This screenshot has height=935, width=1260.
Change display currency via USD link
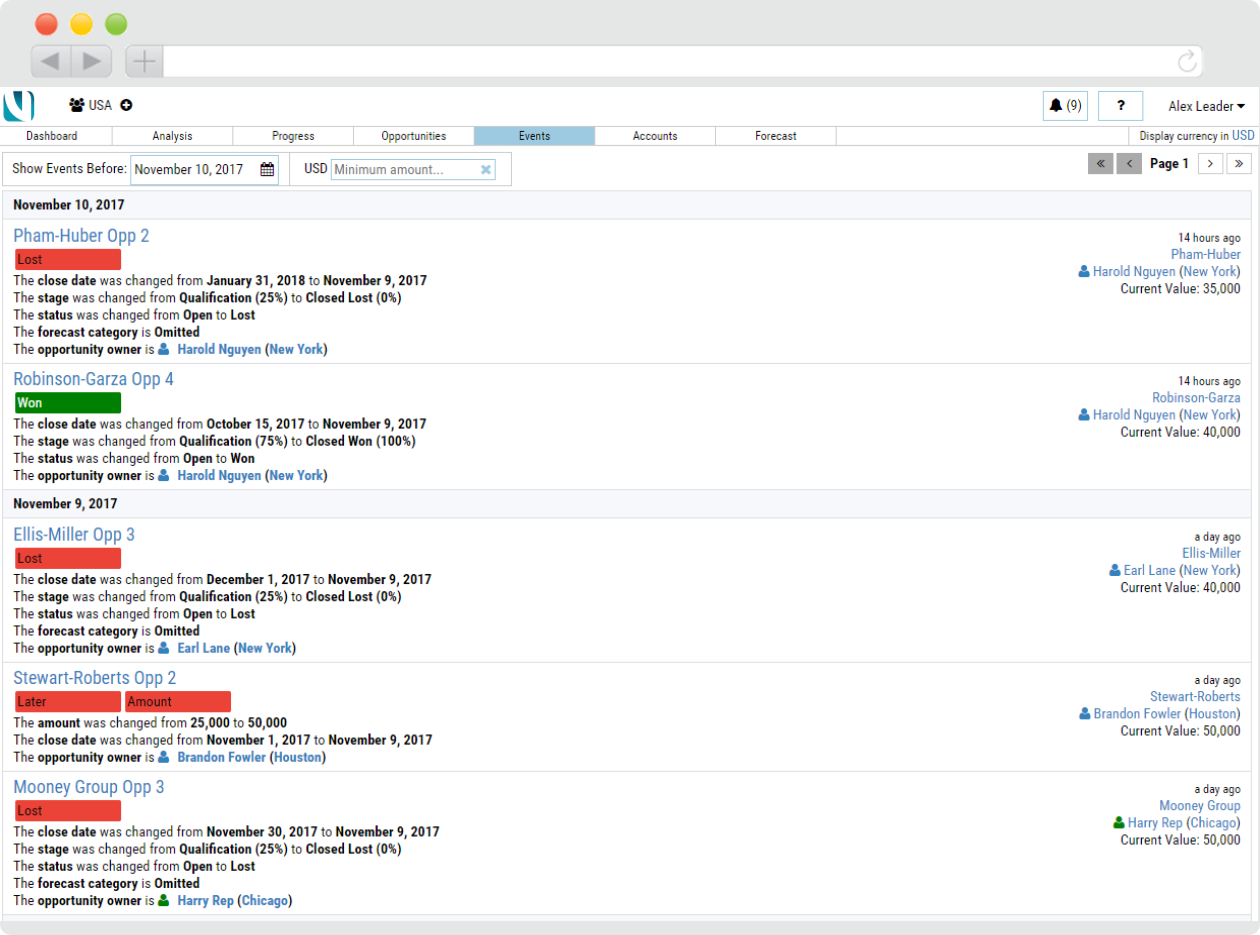[x=1242, y=136]
